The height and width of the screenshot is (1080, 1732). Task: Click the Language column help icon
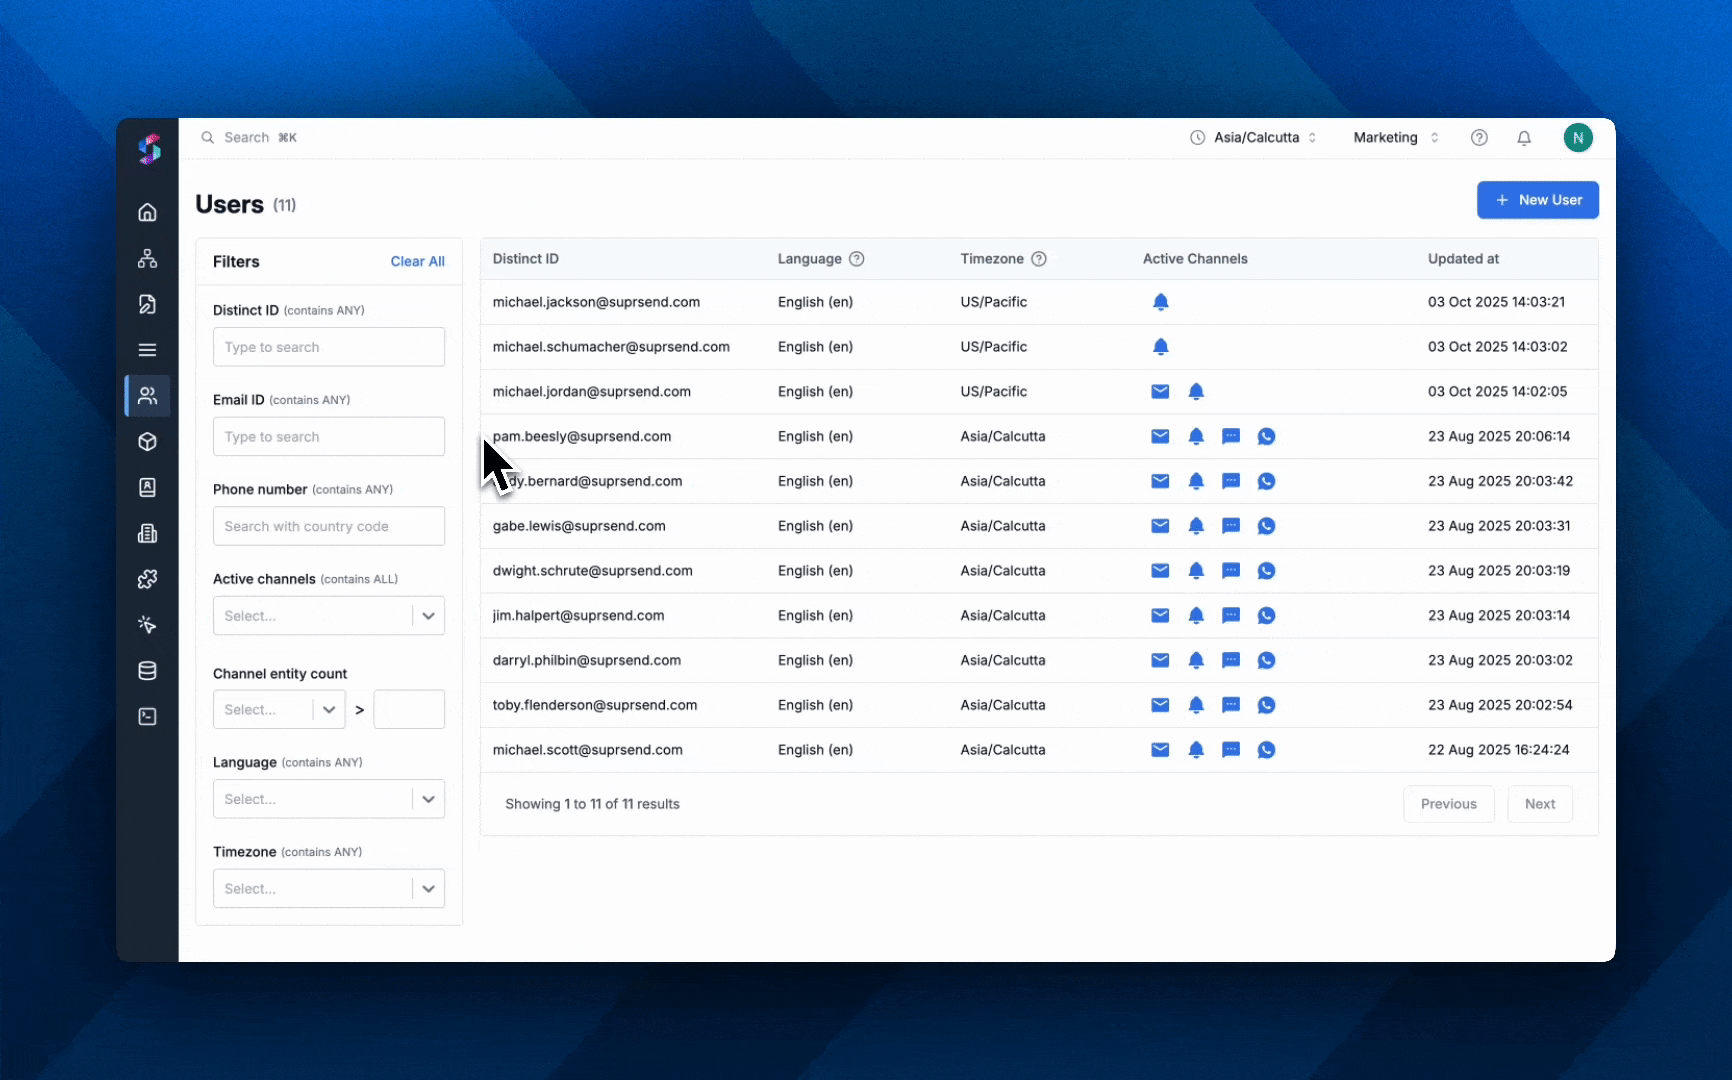pos(857,259)
